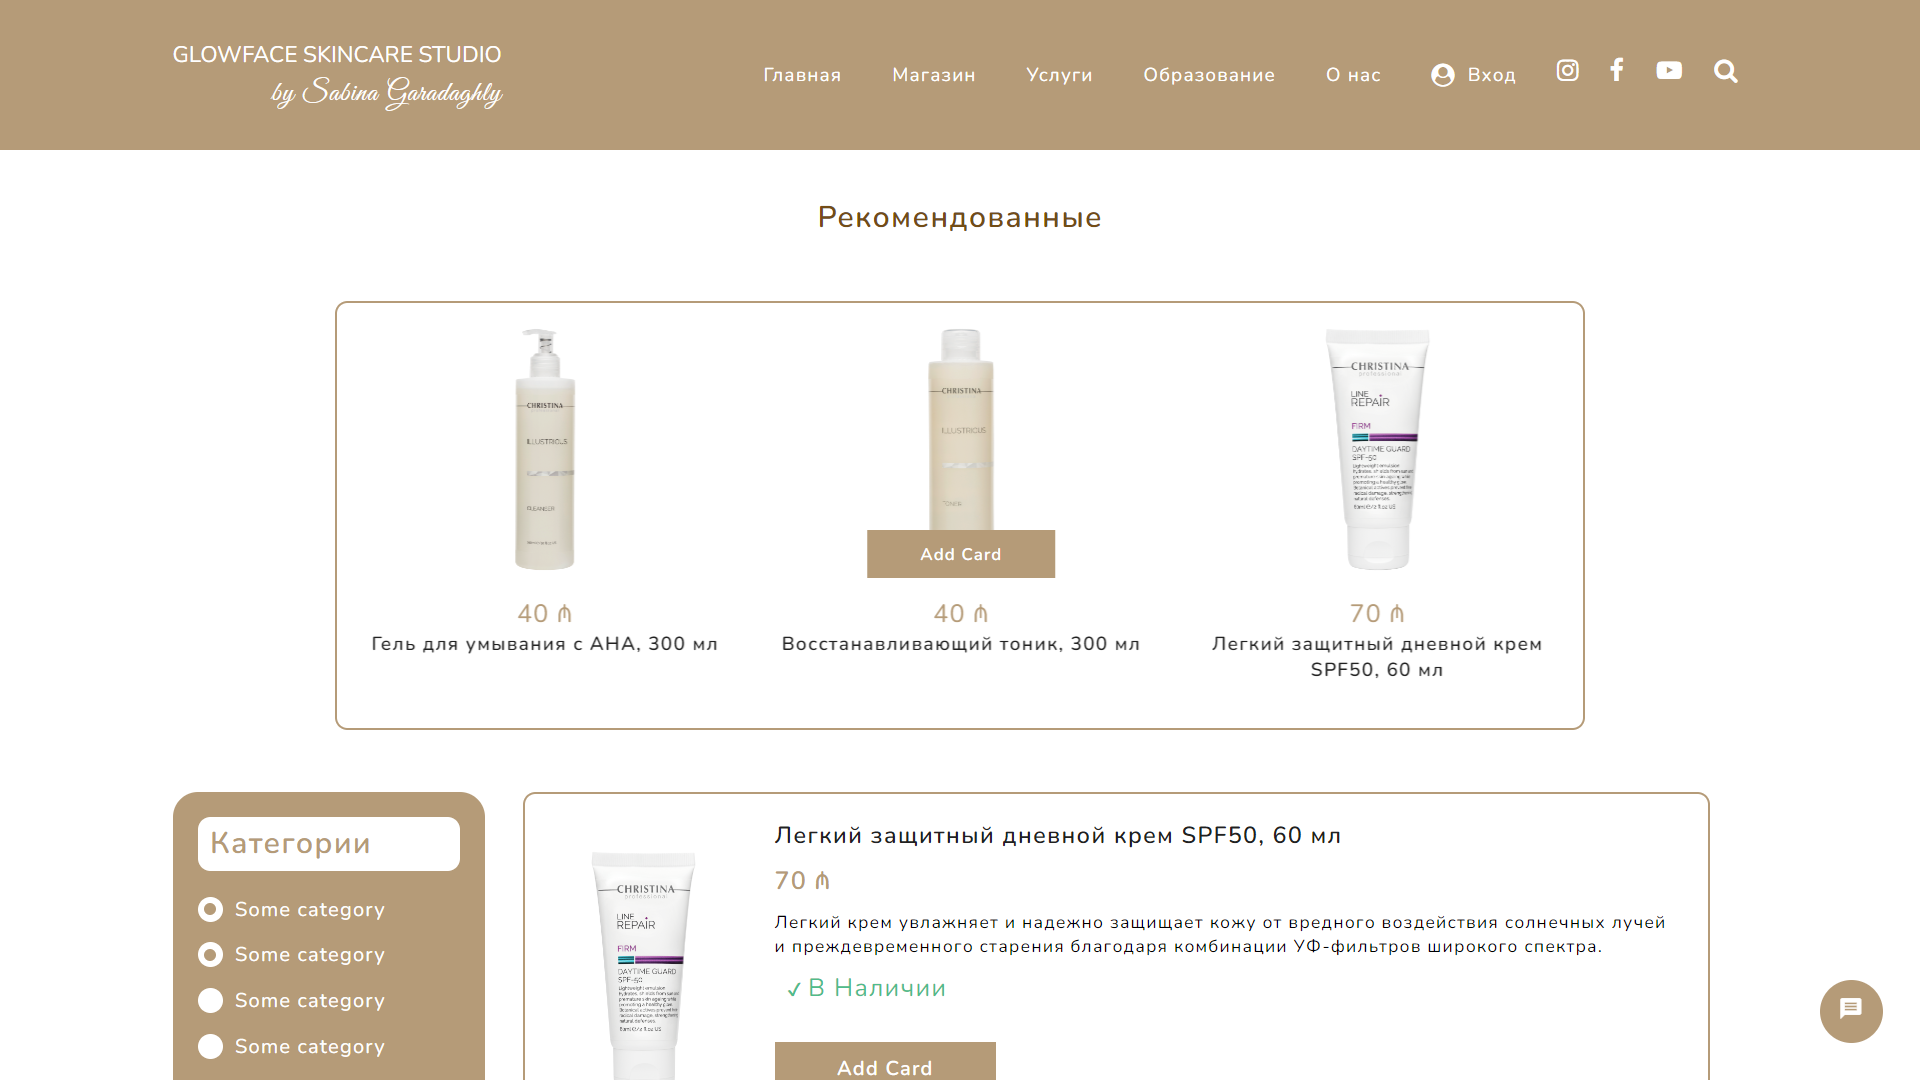Open the Facebook page icon
This screenshot has width=1920, height=1080.
point(1616,70)
